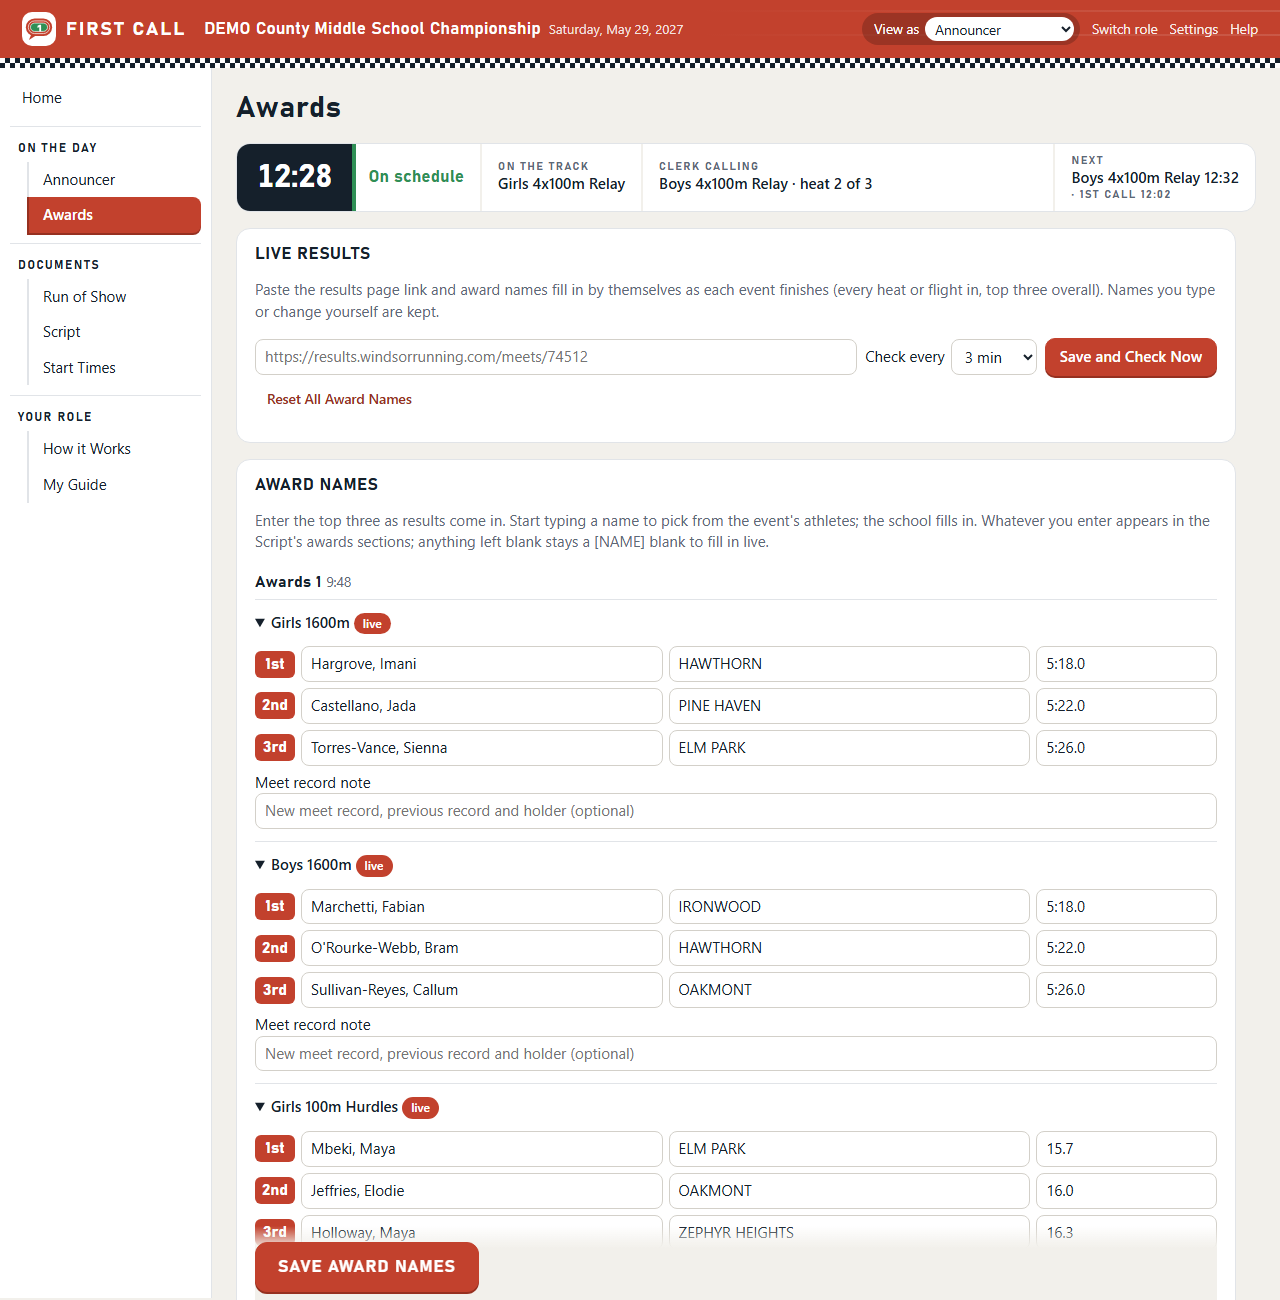Click the 12:28 clock display
The height and width of the screenshot is (1300, 1280).
[295, 177]
